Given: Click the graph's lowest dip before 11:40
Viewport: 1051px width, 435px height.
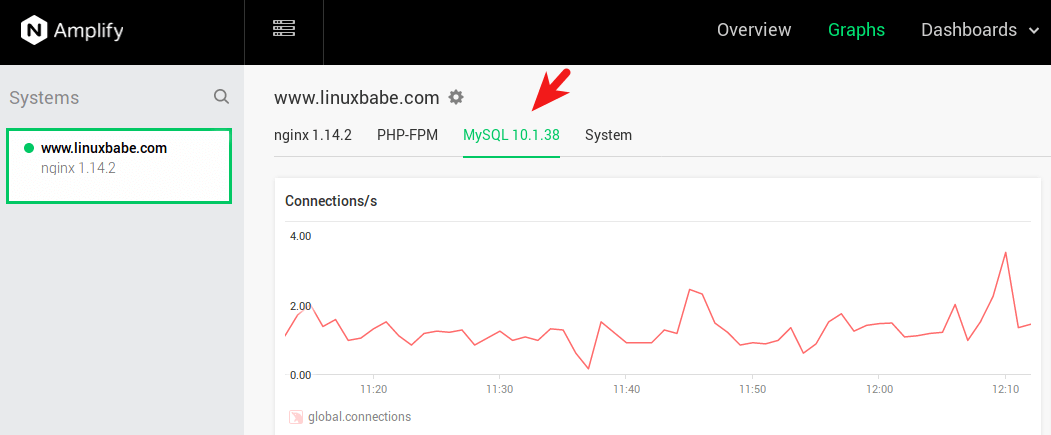Looking at the screenshot, I should (x=588, y=368).
